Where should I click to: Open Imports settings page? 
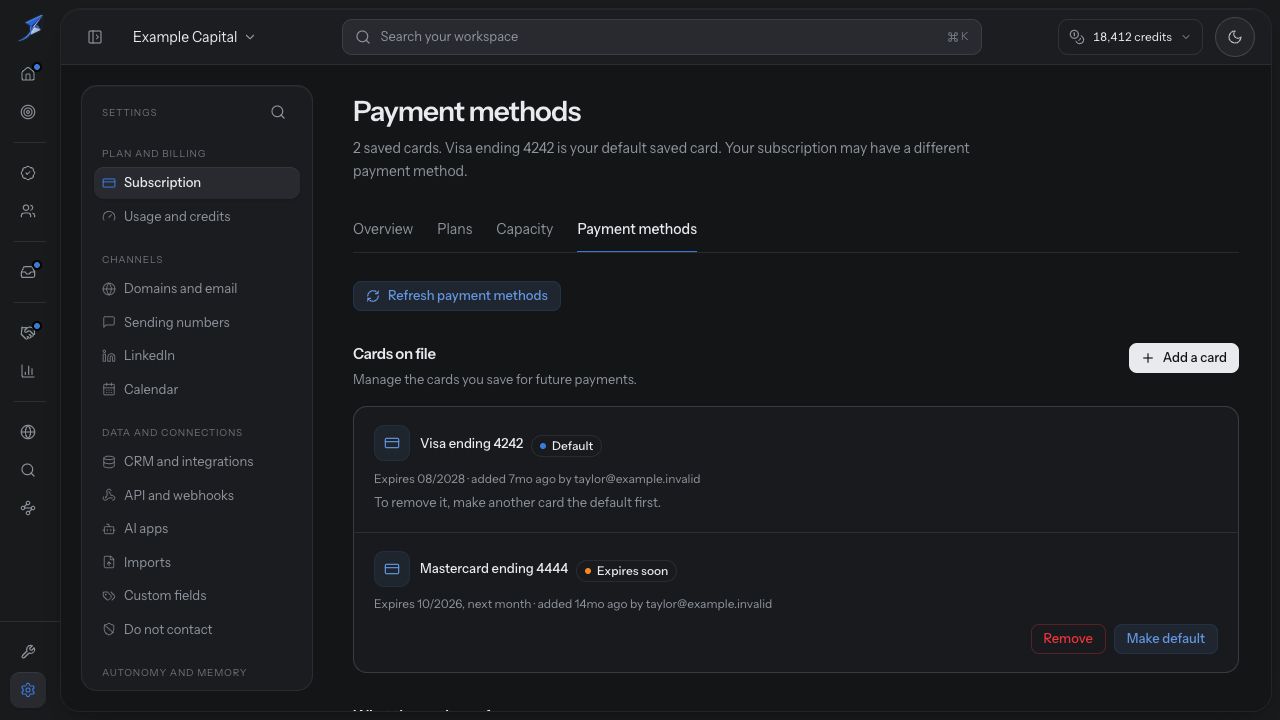pyautogui.click(x=197, y=563)
